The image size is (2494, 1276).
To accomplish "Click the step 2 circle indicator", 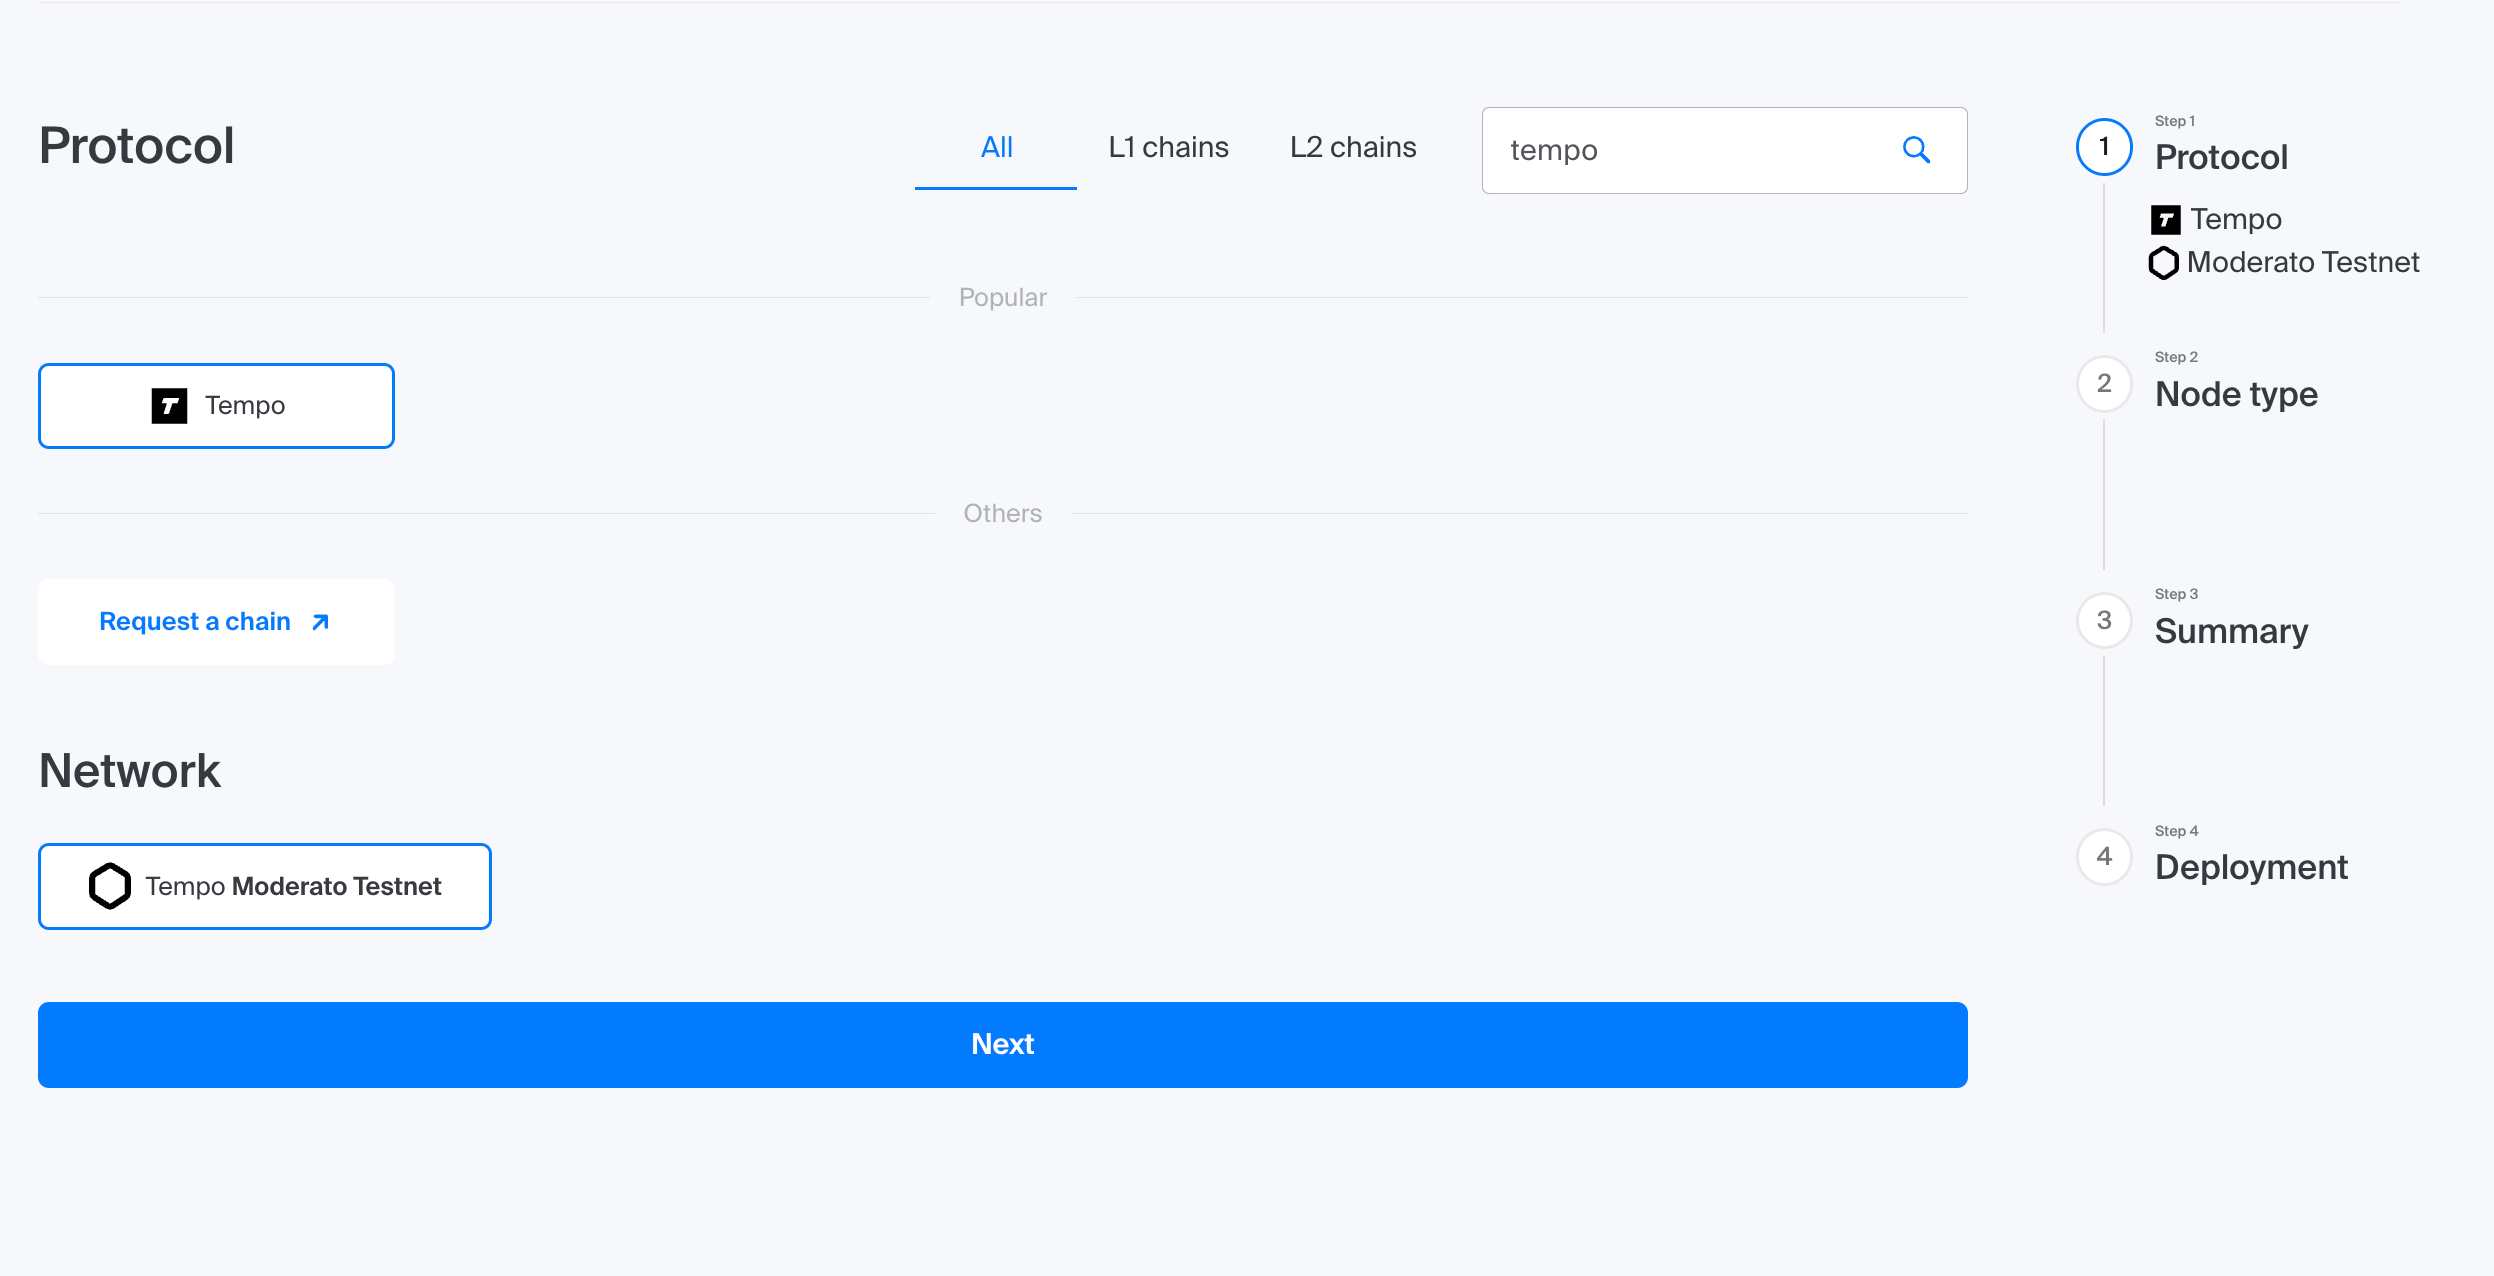I will (2104, 384).
